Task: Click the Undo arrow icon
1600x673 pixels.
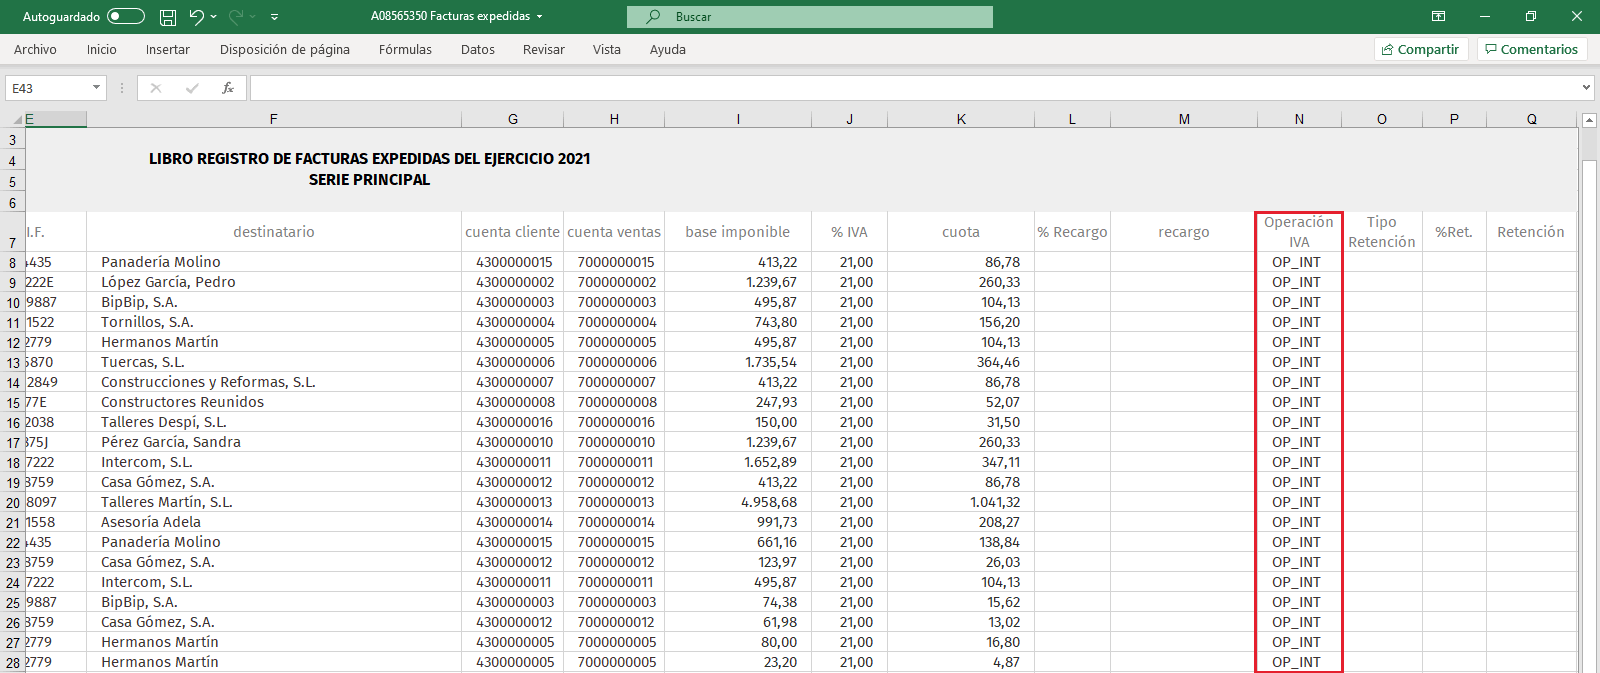Action: 196,16
